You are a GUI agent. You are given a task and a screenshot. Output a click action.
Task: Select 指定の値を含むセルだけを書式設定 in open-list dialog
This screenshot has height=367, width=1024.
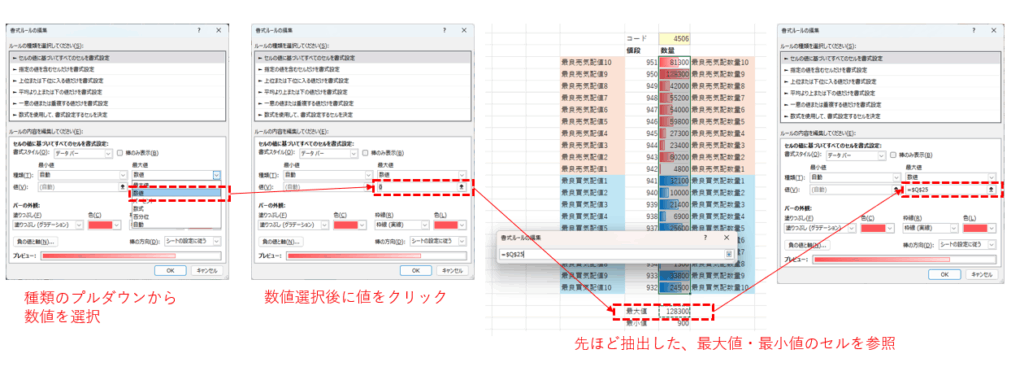click(x=117, y=69)
